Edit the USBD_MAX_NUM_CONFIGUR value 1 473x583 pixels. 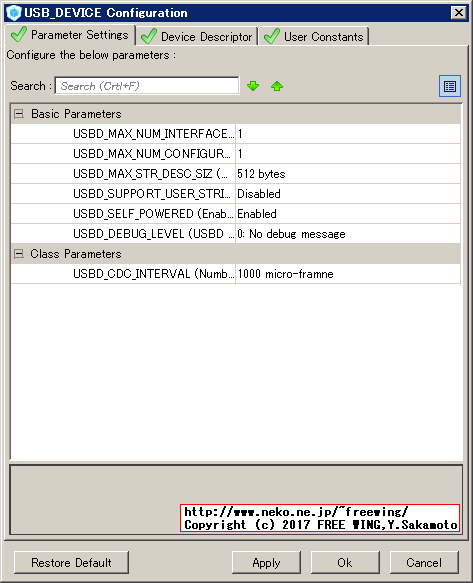coord(348,154)
